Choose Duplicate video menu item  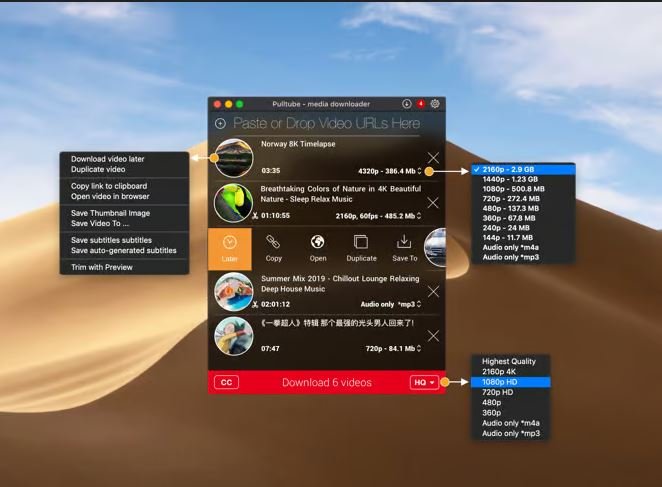coord(124,169)
